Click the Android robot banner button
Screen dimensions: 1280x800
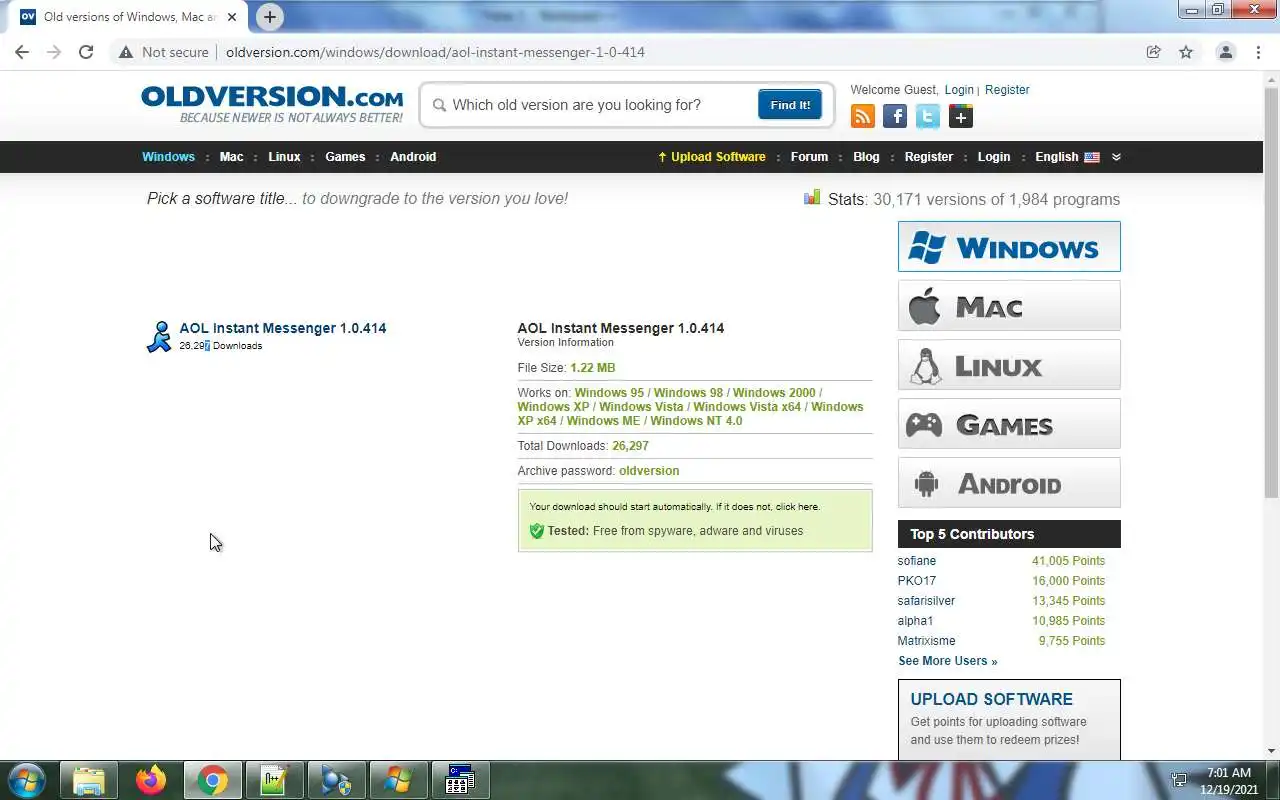(1009, 482)
